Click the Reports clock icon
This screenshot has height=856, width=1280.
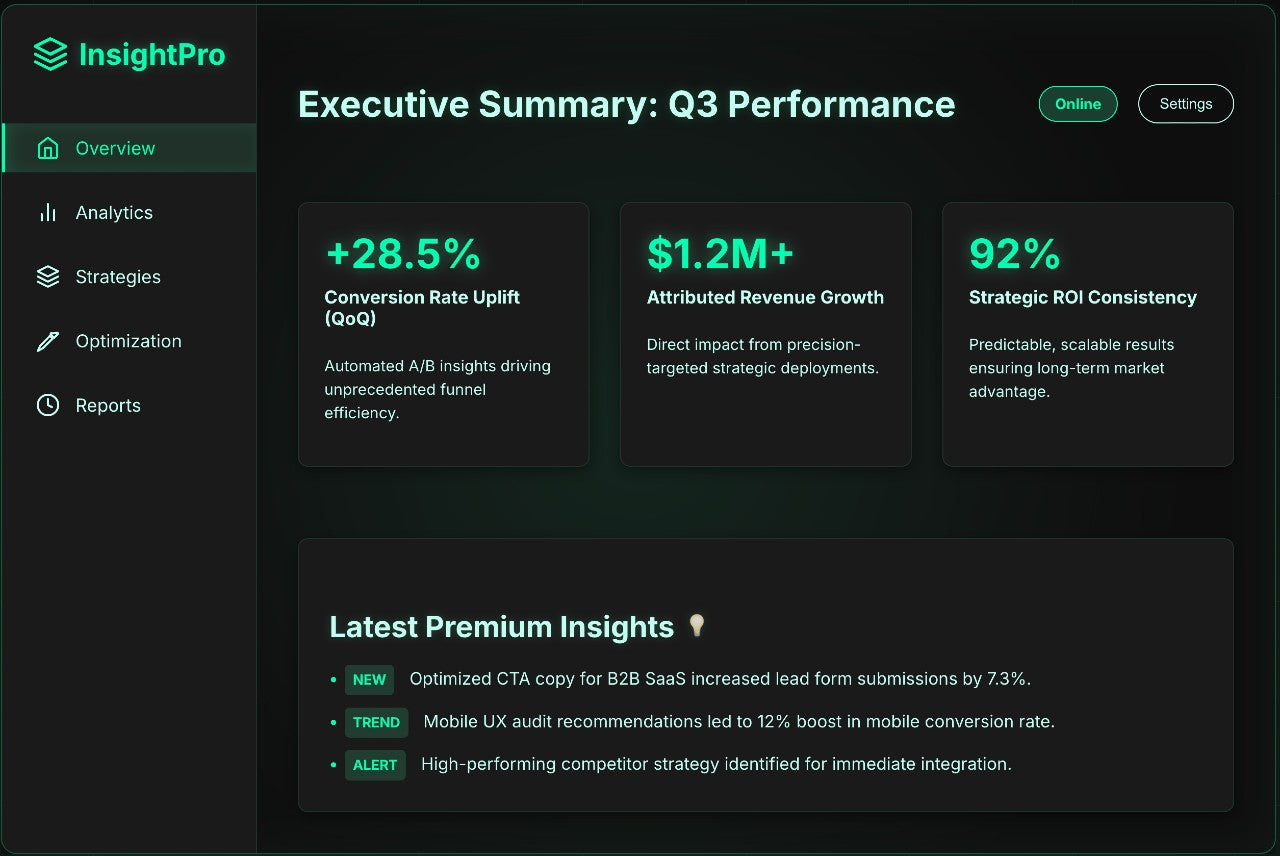(x=48, y=405)
